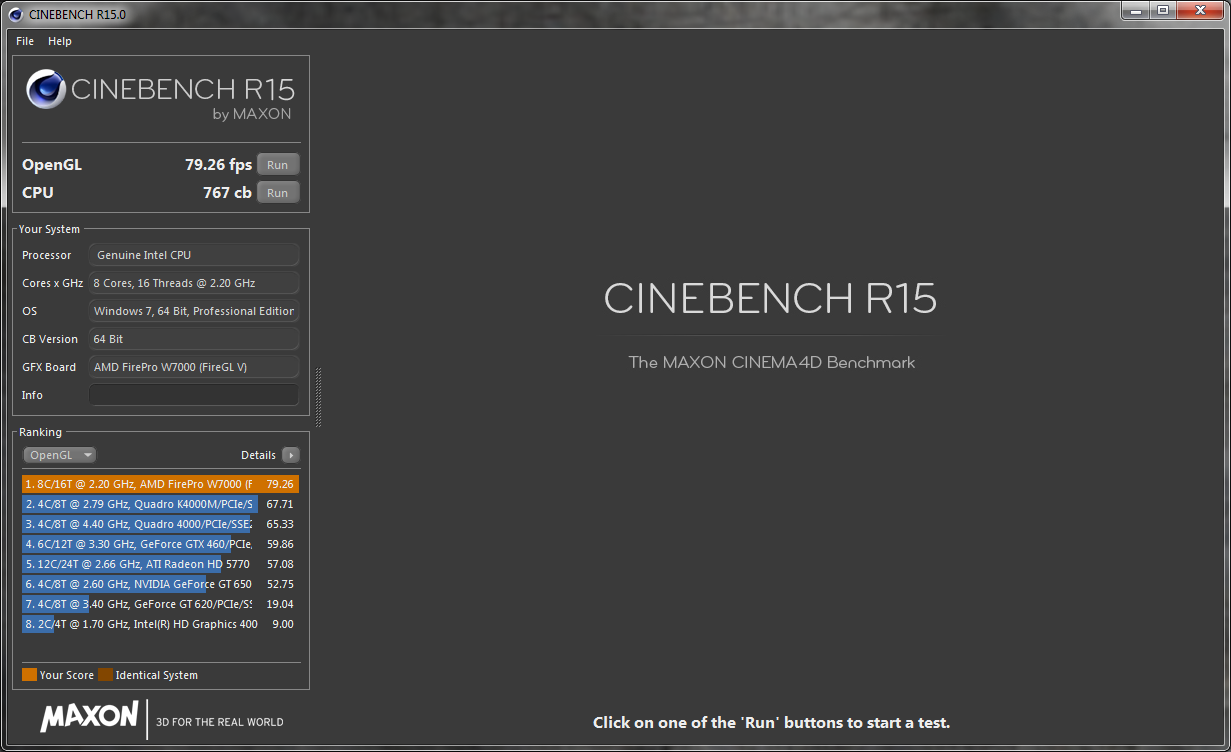Open the Help menu

click(x=60, y=41)
